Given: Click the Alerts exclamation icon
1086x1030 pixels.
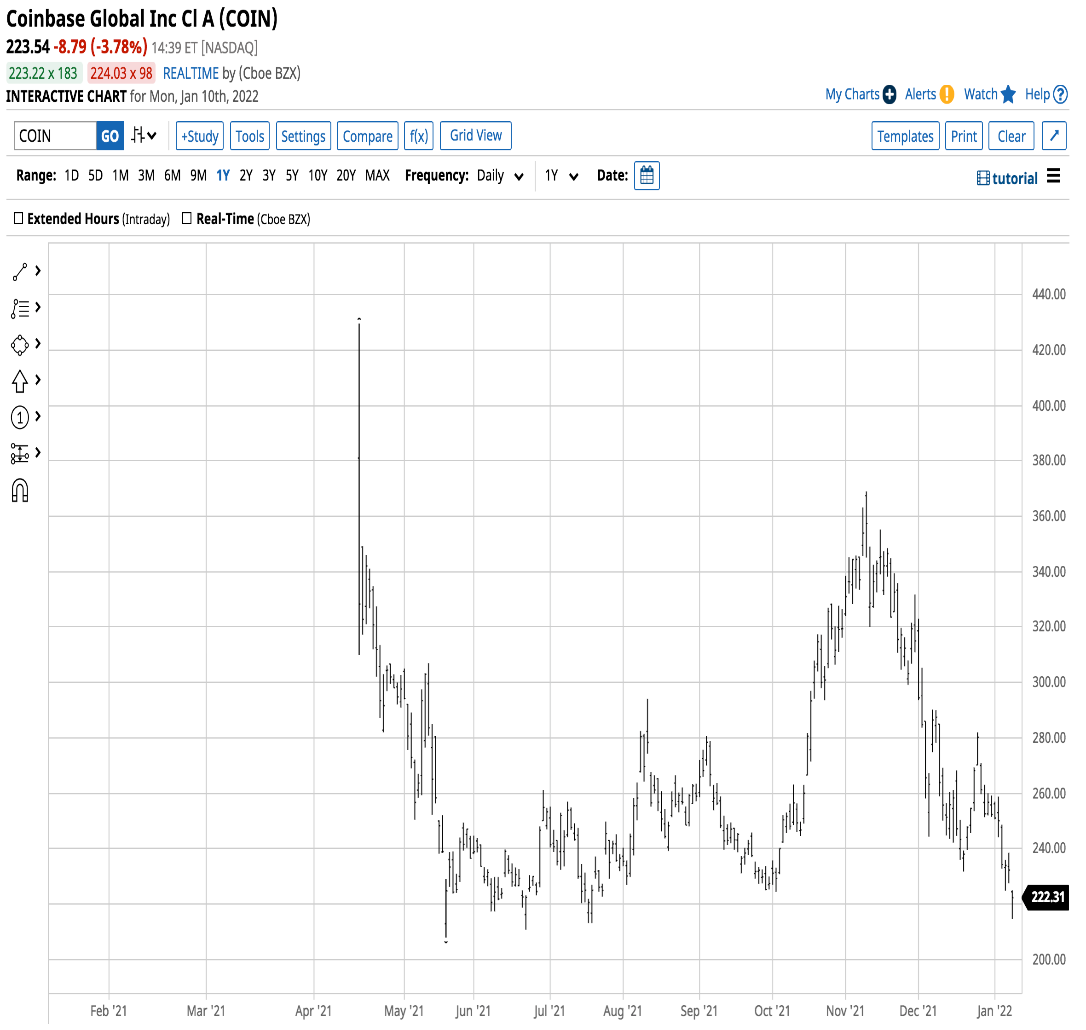Looking at the screenshot, I should pyautogui.click(x=947, y=94).
